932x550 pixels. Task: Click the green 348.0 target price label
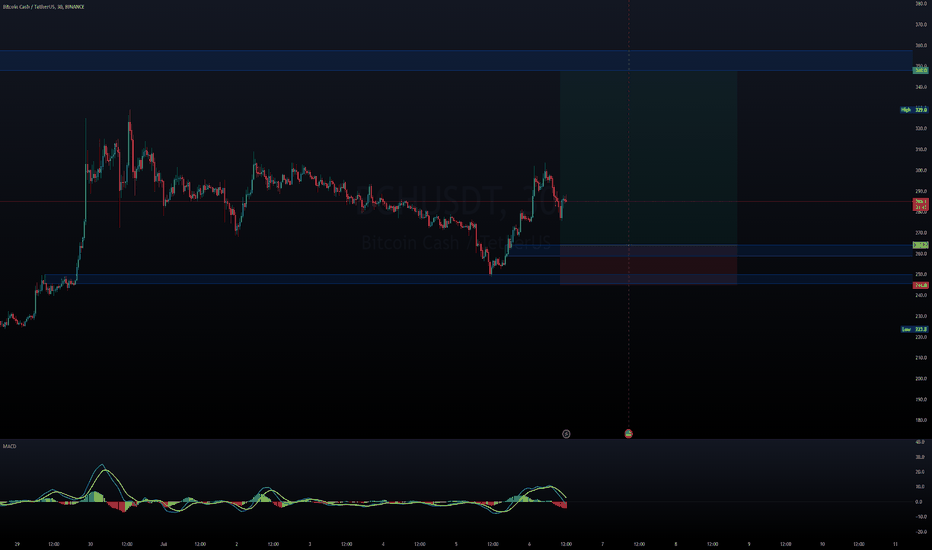[x=921, y=70]
